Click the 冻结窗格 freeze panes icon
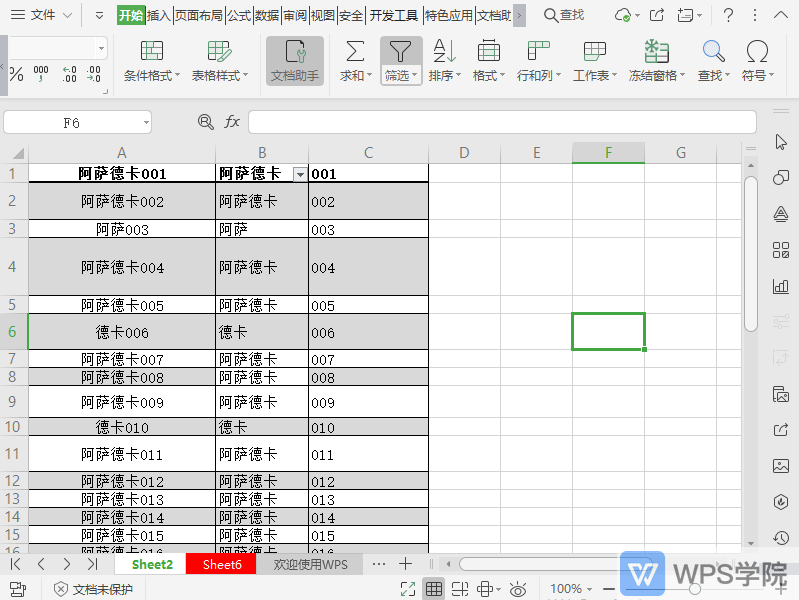This screenshot has height=600, width=799. click(x=656, y=52)
